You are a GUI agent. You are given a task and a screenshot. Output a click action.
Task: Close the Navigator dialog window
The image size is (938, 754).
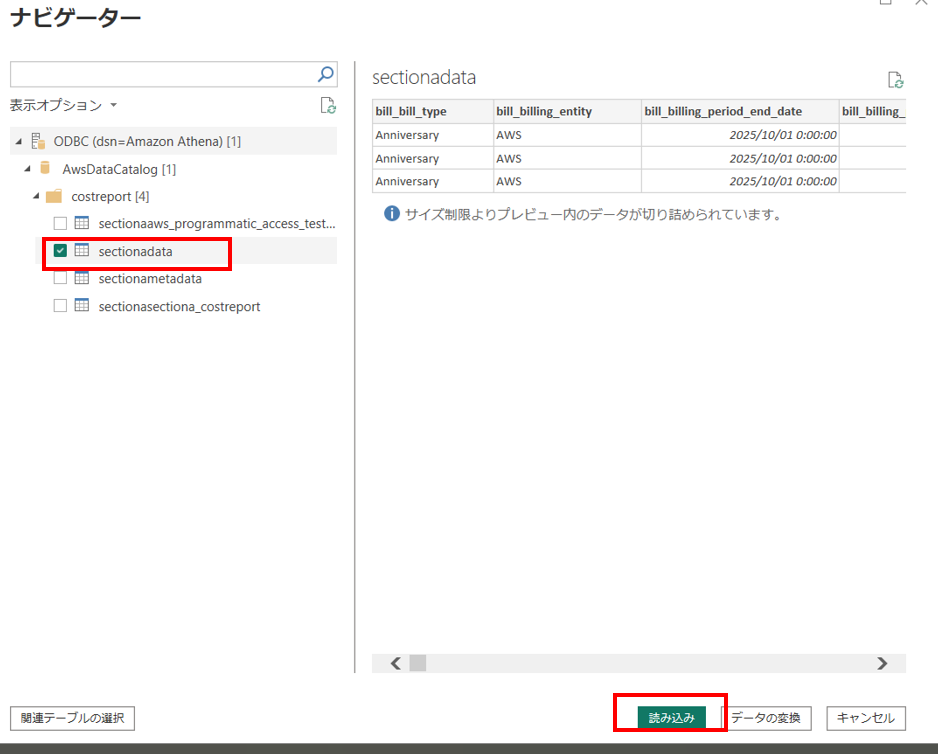(921, 2)
